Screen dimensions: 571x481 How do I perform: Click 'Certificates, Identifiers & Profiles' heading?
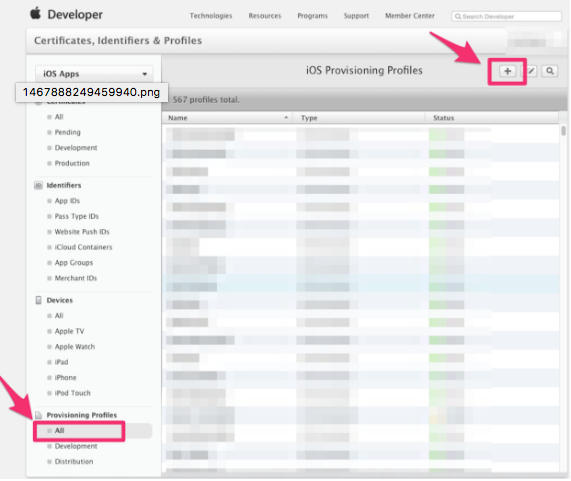tap(118, 40)
